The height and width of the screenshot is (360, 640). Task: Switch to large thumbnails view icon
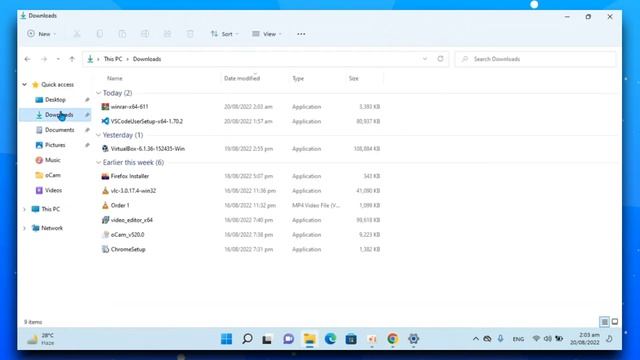coord(615,322)
